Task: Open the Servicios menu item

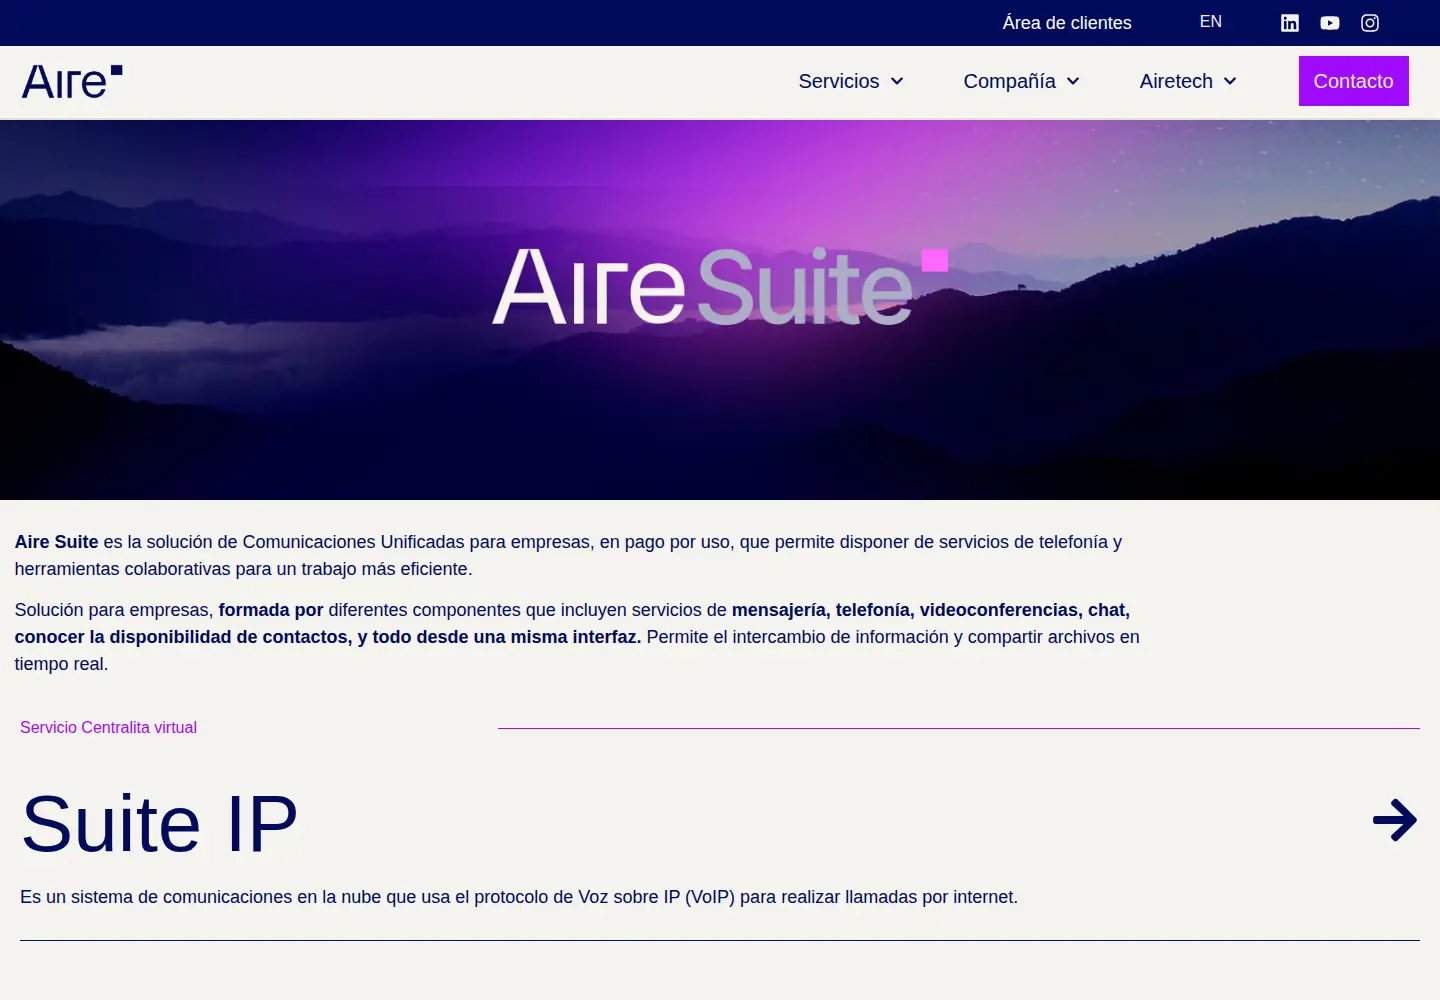Action: click(839, 81)
